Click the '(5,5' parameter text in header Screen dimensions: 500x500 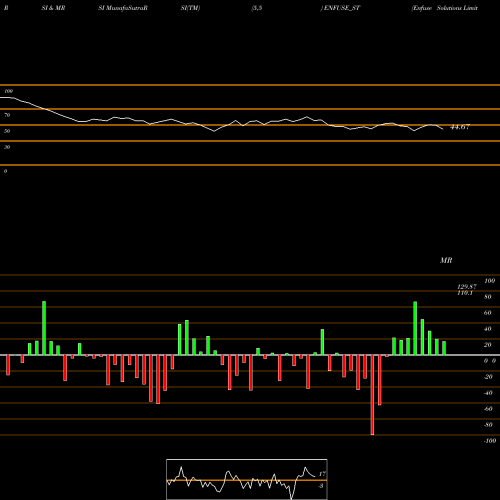point(257,8)
